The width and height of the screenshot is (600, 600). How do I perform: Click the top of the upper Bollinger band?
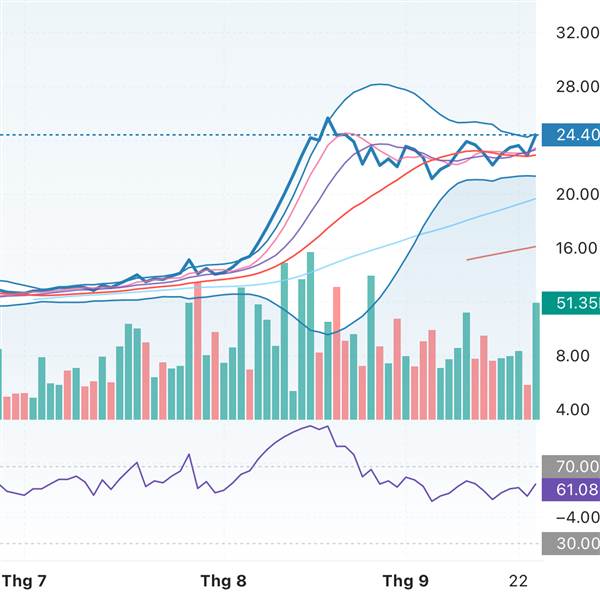[x=385, y=88]
